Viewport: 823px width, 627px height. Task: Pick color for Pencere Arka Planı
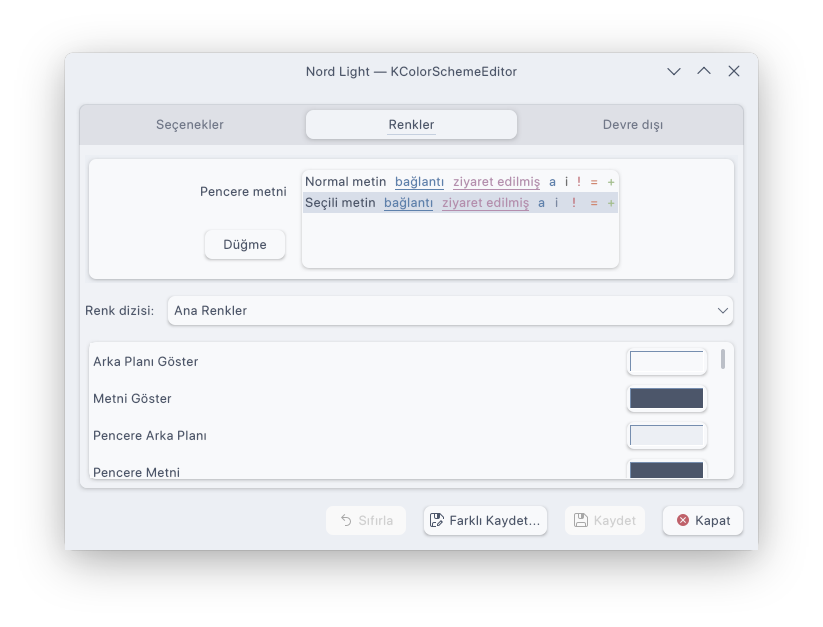tap(667, 435)
